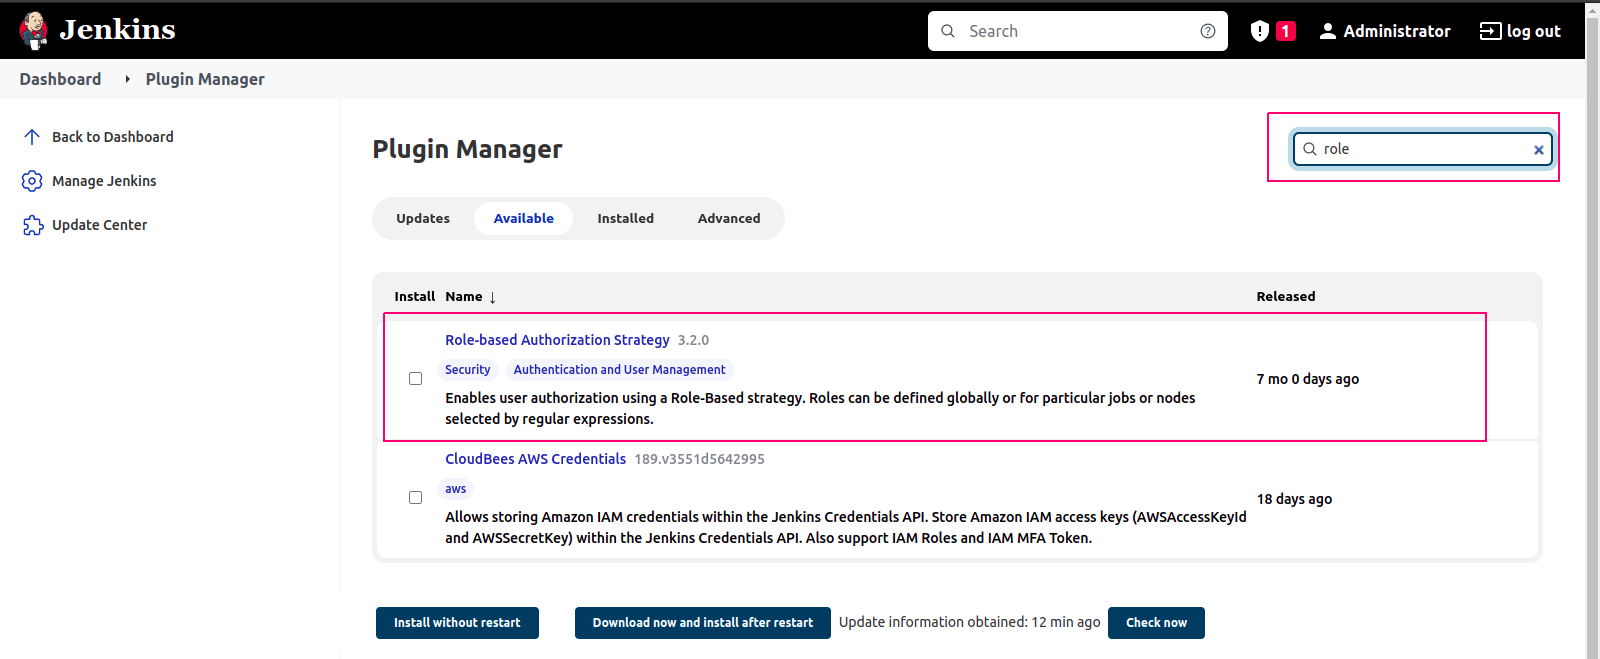The image size is (1600, 659).
Task: Click the aws category tag
Action: [x=455, y=489]
